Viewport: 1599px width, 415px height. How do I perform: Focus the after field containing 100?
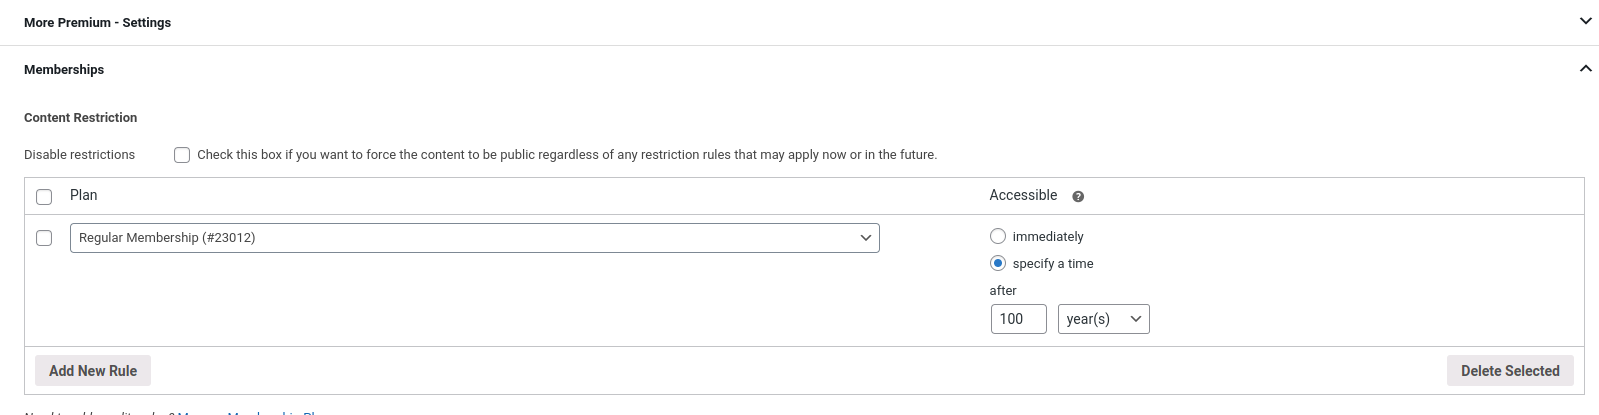click(1018, 319)
